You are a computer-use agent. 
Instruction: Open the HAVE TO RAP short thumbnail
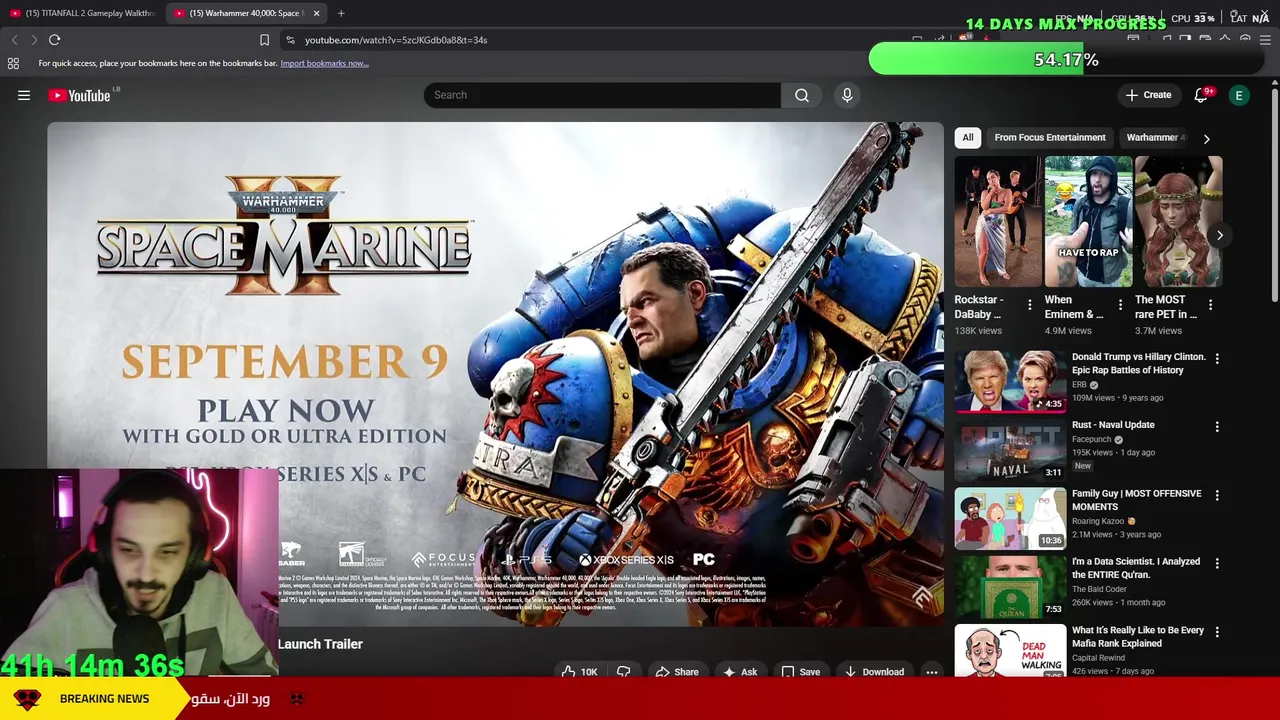click(1088, 222)
